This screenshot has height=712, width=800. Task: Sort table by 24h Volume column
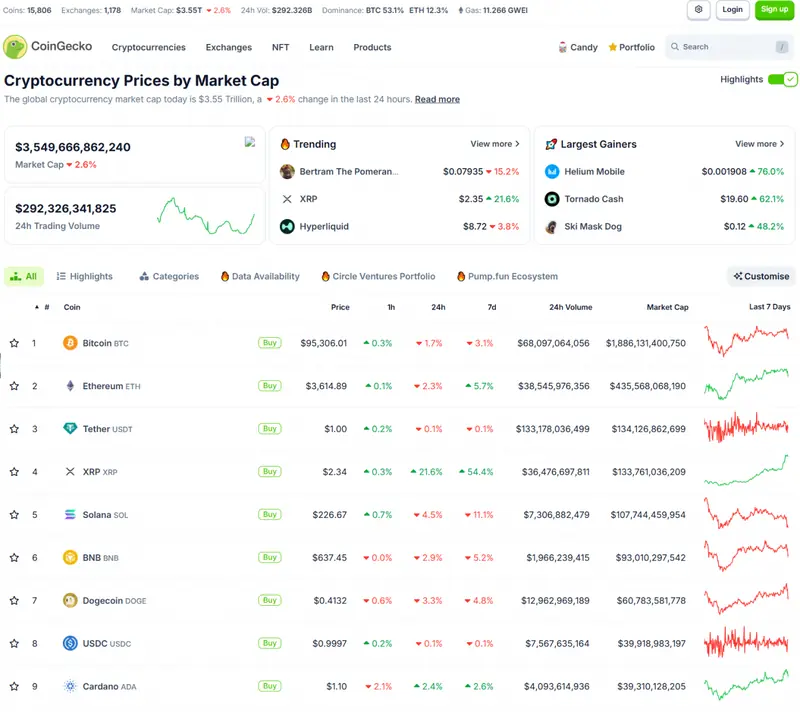(x=570, y=307)
